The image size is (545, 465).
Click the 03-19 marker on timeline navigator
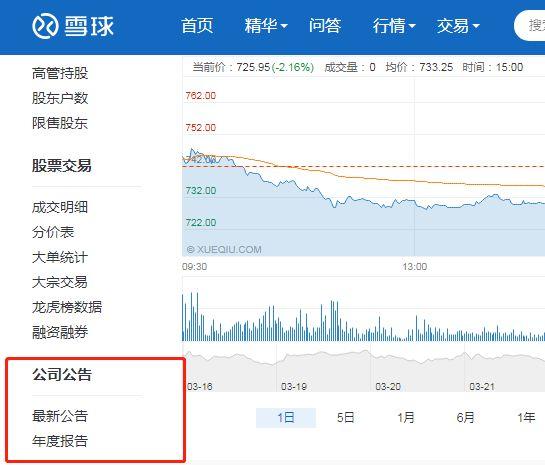(294, 386)
